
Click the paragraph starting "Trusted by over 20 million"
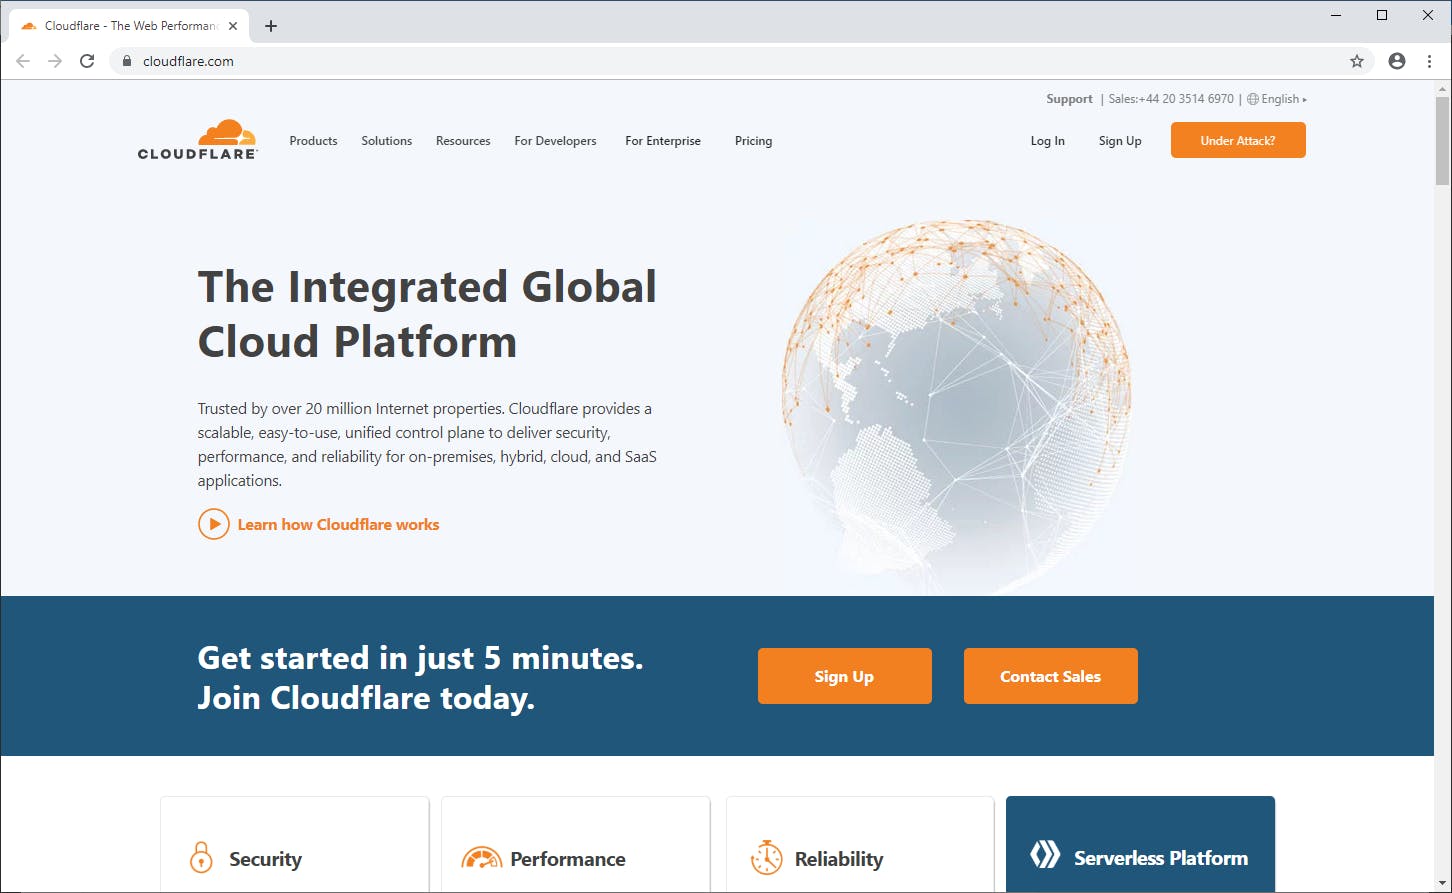(x=427, y=444)
